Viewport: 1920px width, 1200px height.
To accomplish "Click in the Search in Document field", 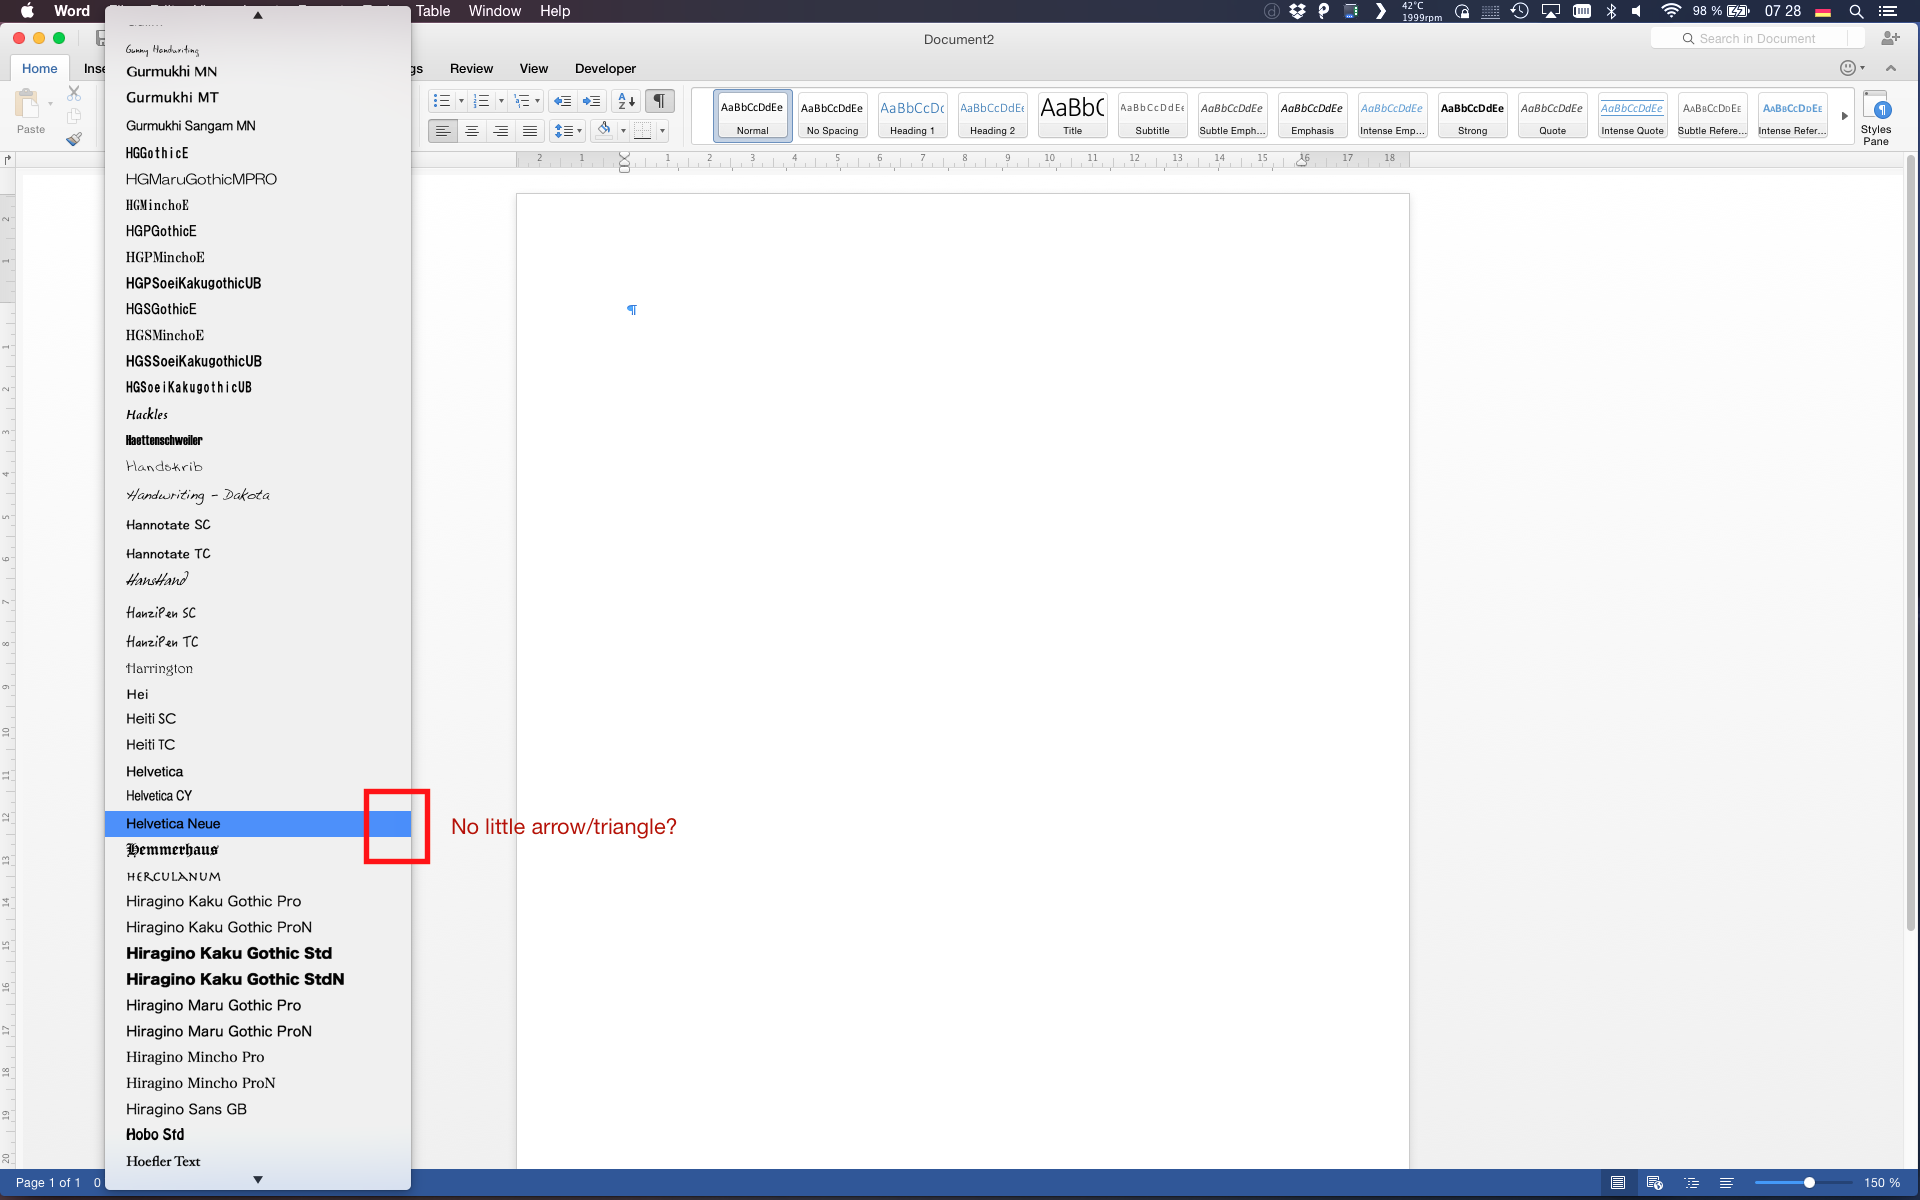I will click(x=1757, y=38).
